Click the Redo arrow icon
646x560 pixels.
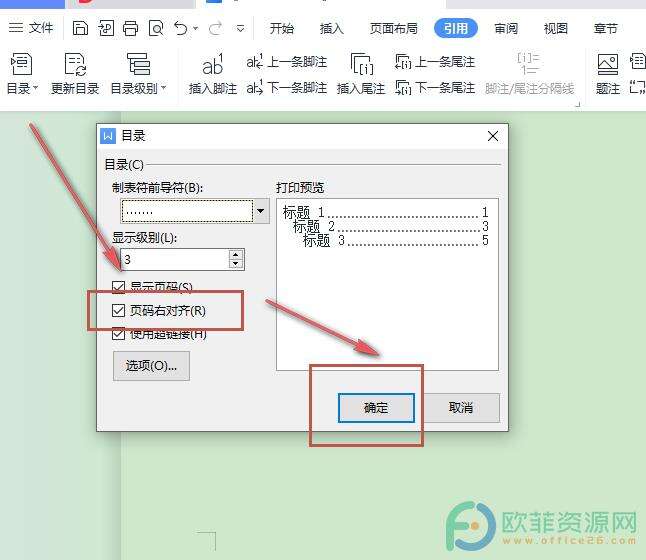tap(215, 28)
